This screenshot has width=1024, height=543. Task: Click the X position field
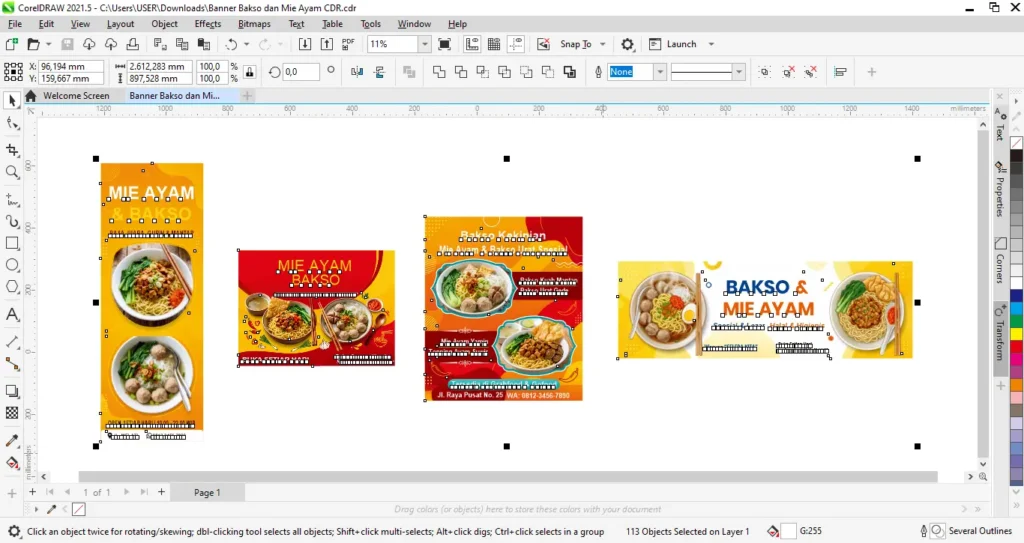(71, 67)
